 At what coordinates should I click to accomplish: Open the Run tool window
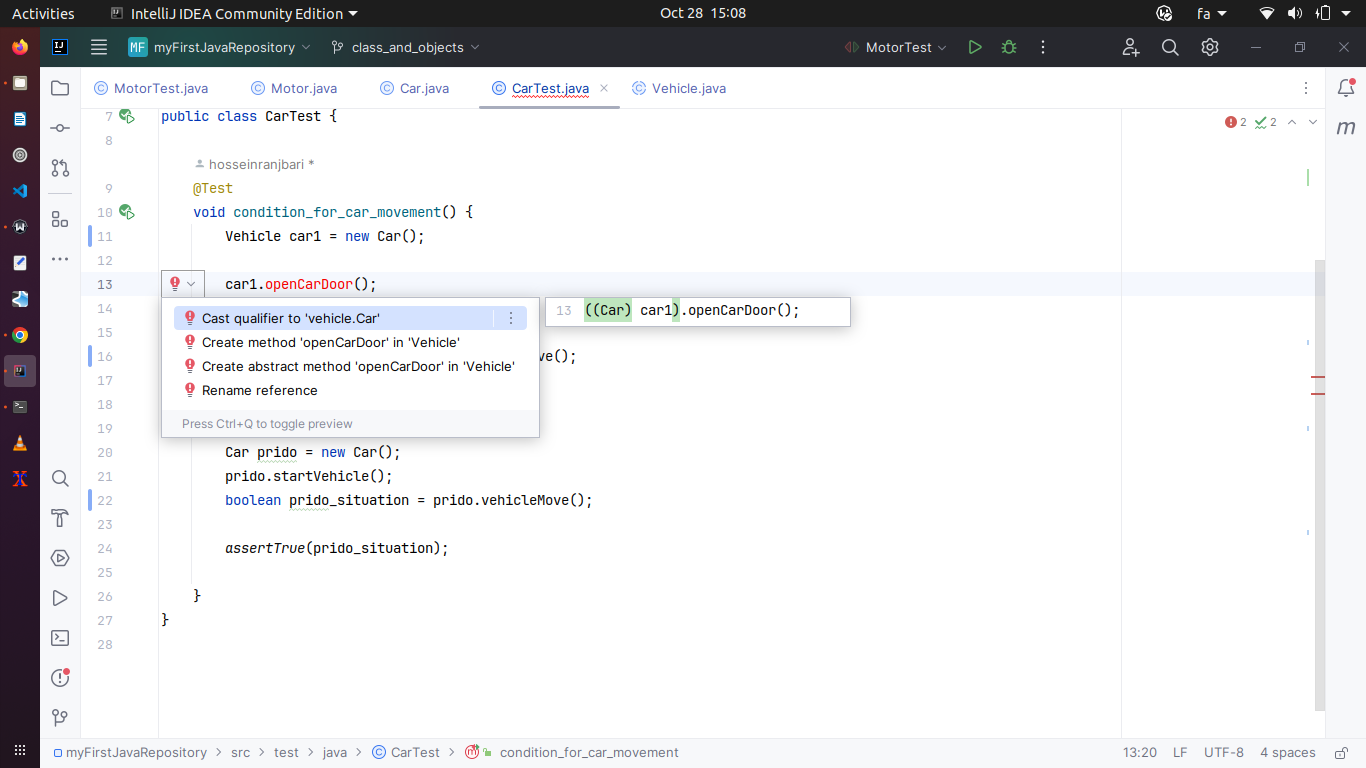tap(60, 598)
